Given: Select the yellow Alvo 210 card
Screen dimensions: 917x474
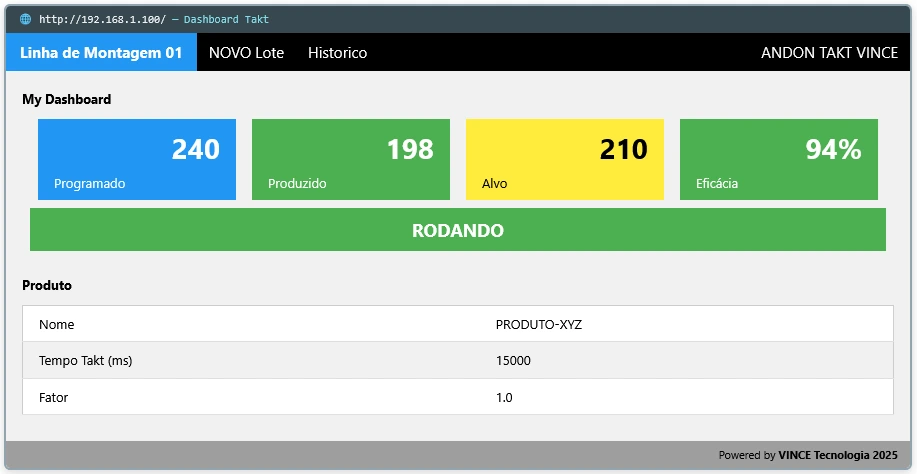Looking at the screenshot, I should click(565, 160).
